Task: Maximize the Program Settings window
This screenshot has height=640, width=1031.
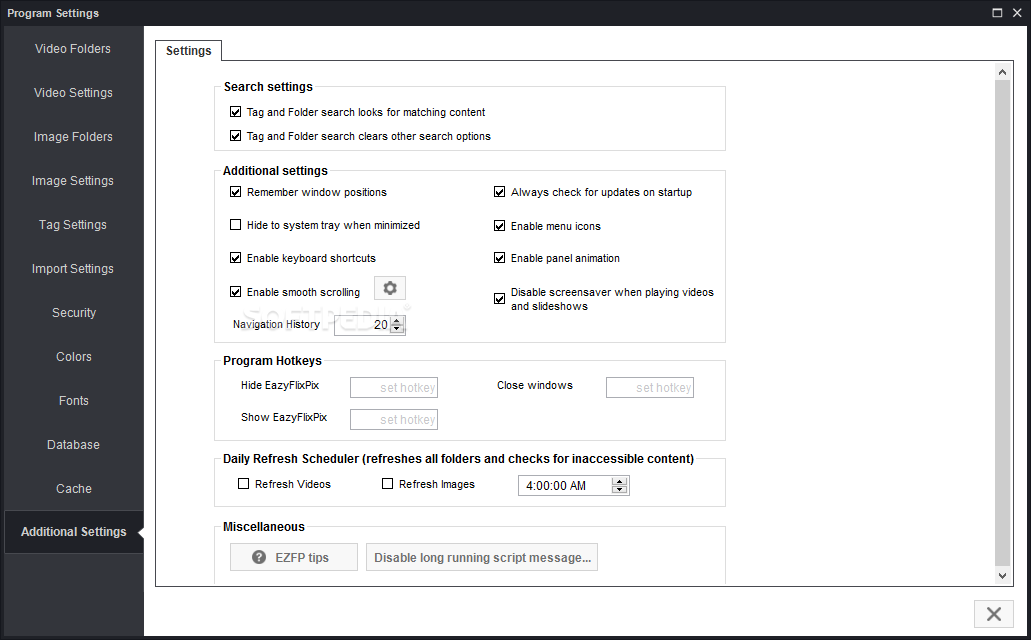Action: (x=997, y=12)
